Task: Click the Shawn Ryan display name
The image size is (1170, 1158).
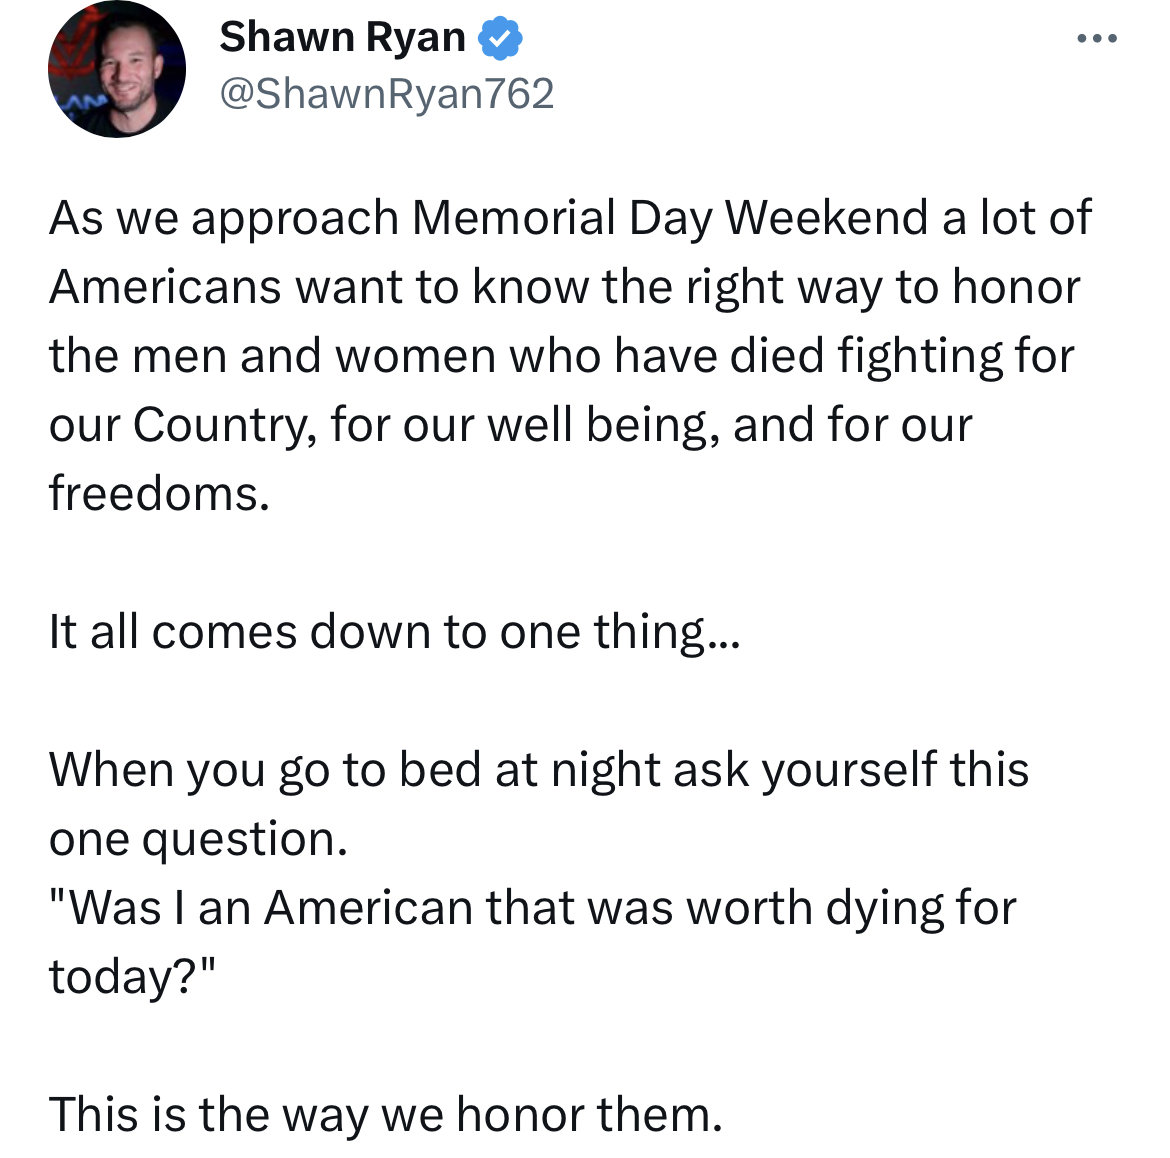Action: (x=342, y=37)
